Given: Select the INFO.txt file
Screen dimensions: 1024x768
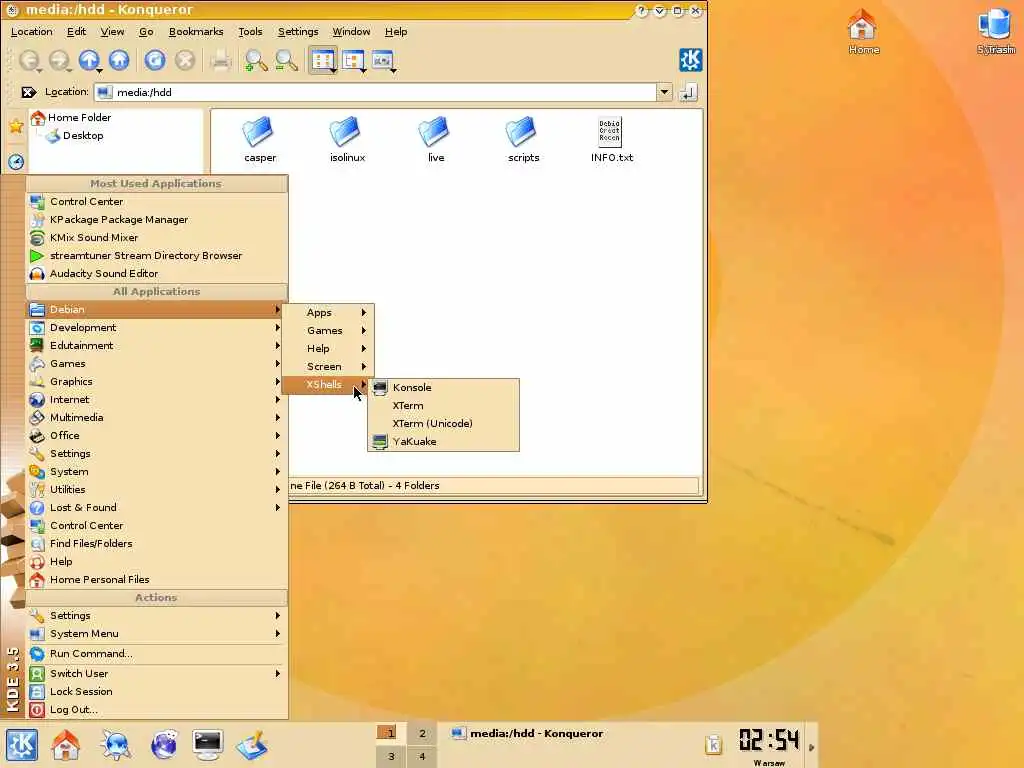Looking at the screenshot, I should tap(611, 139).
